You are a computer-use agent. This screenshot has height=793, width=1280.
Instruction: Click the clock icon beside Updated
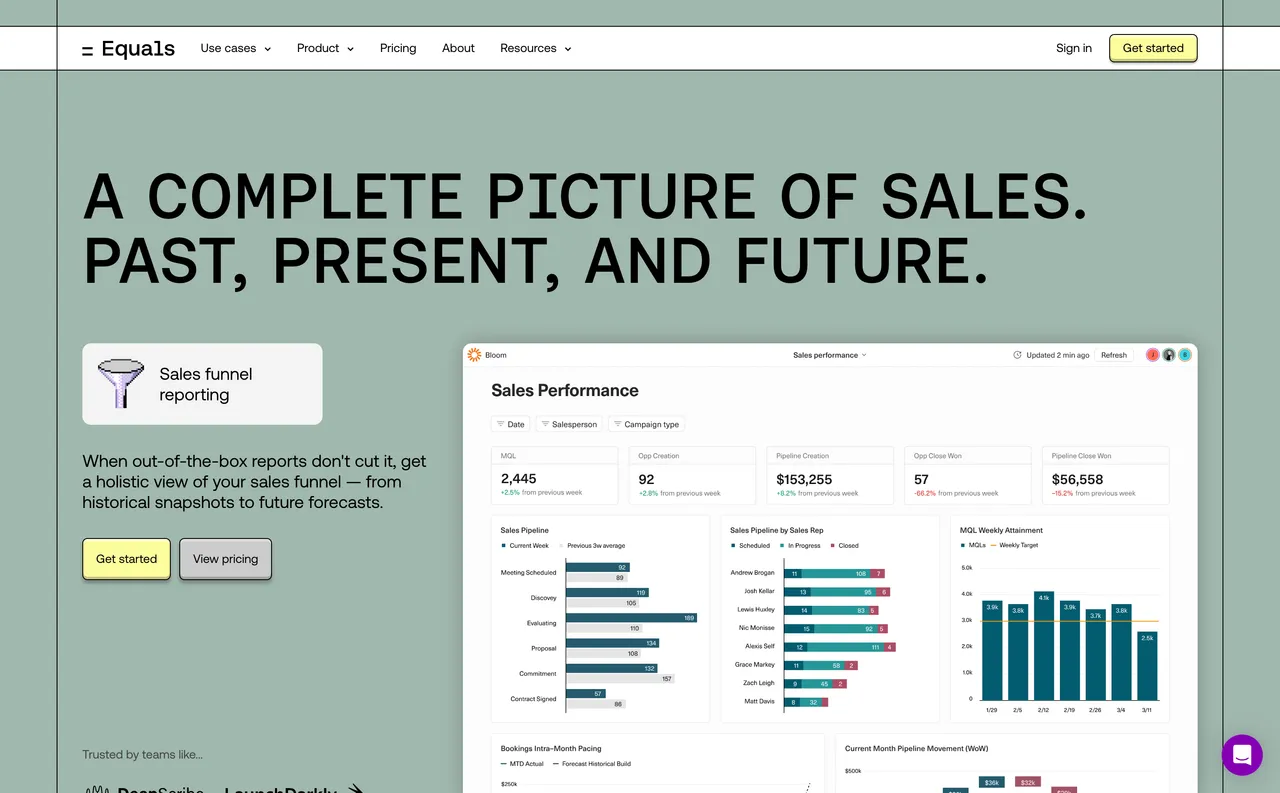1017,355
